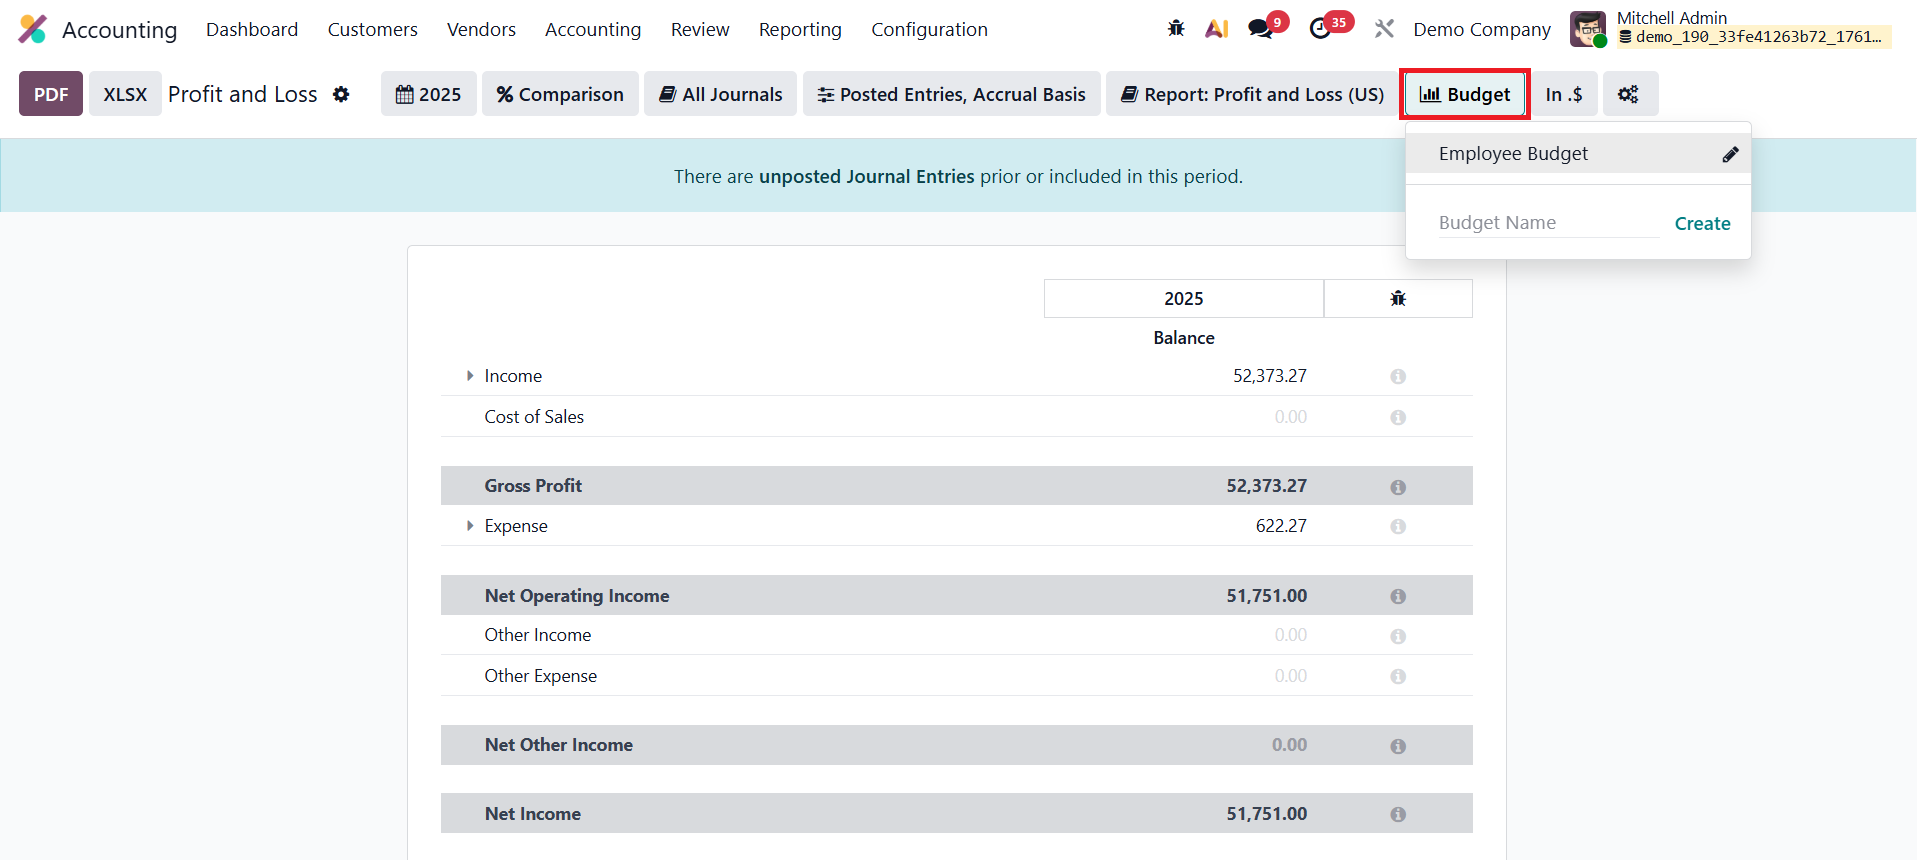Export report with PDF button
The height and width of the screenshot is (860, 1917).
pyautogui.click(x=51, y=94)
